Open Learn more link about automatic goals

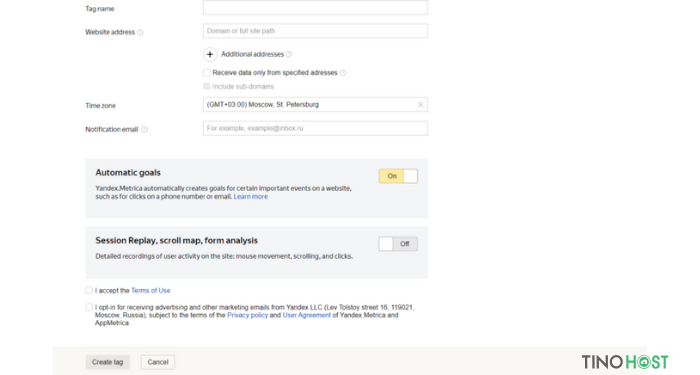click(251, 196)
